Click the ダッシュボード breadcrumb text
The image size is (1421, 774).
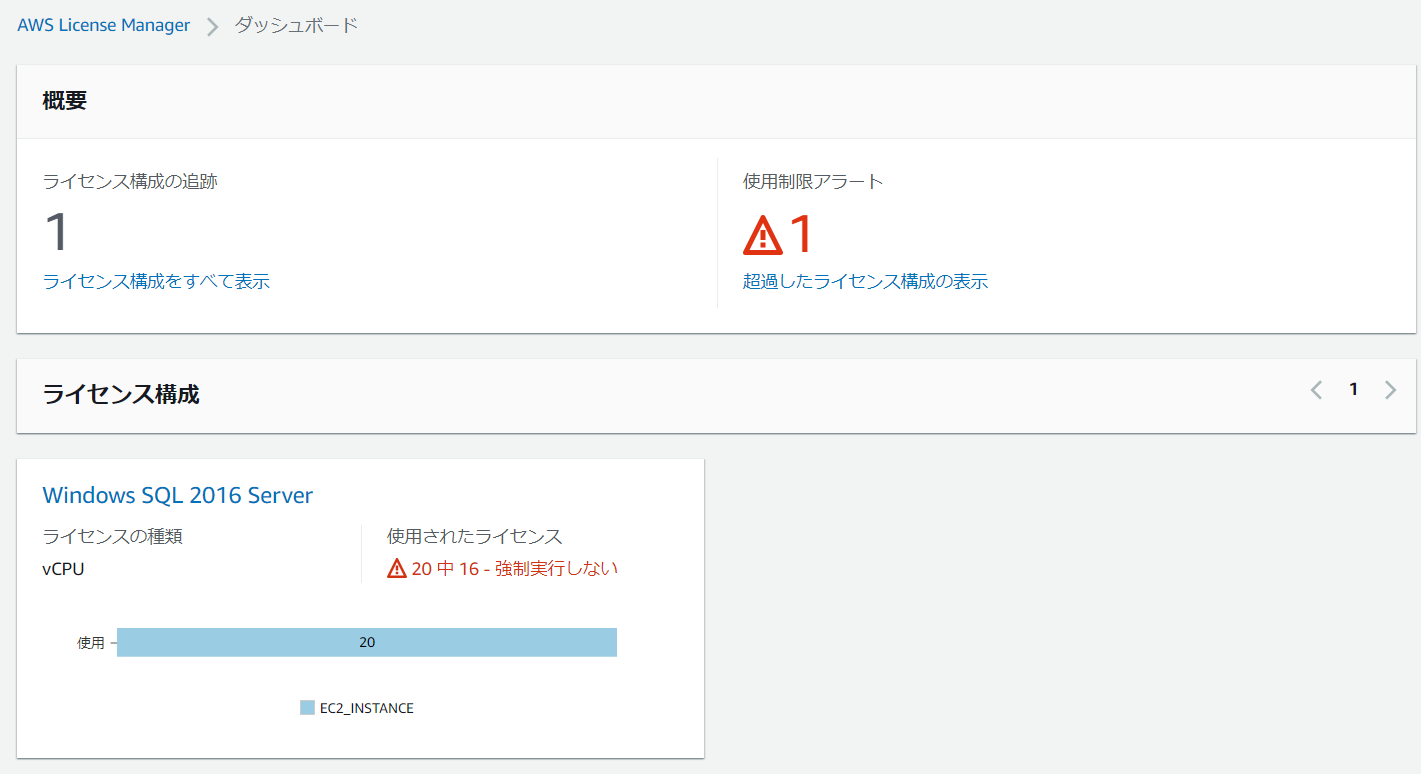(x=296, y=25)
